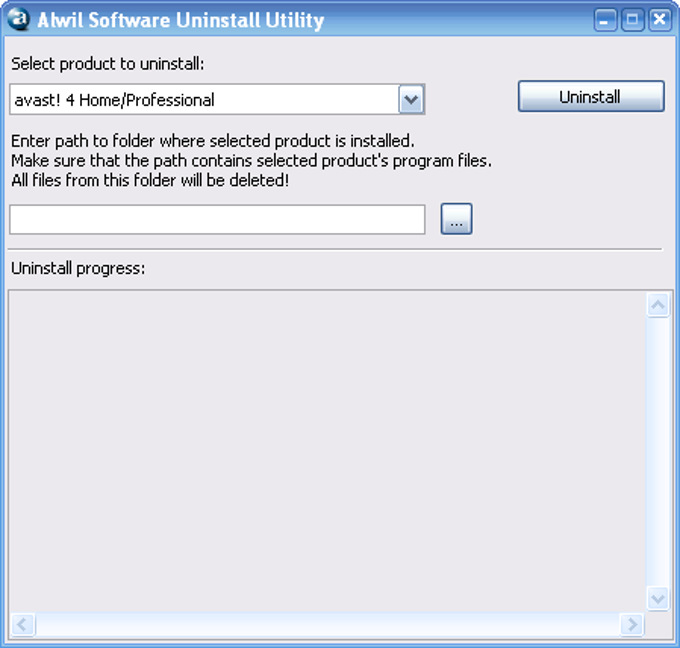Minimize the Uninstall Utility window
Image resolution: width=680 pixels, height=648 pixels.
(x=605, y=20)
